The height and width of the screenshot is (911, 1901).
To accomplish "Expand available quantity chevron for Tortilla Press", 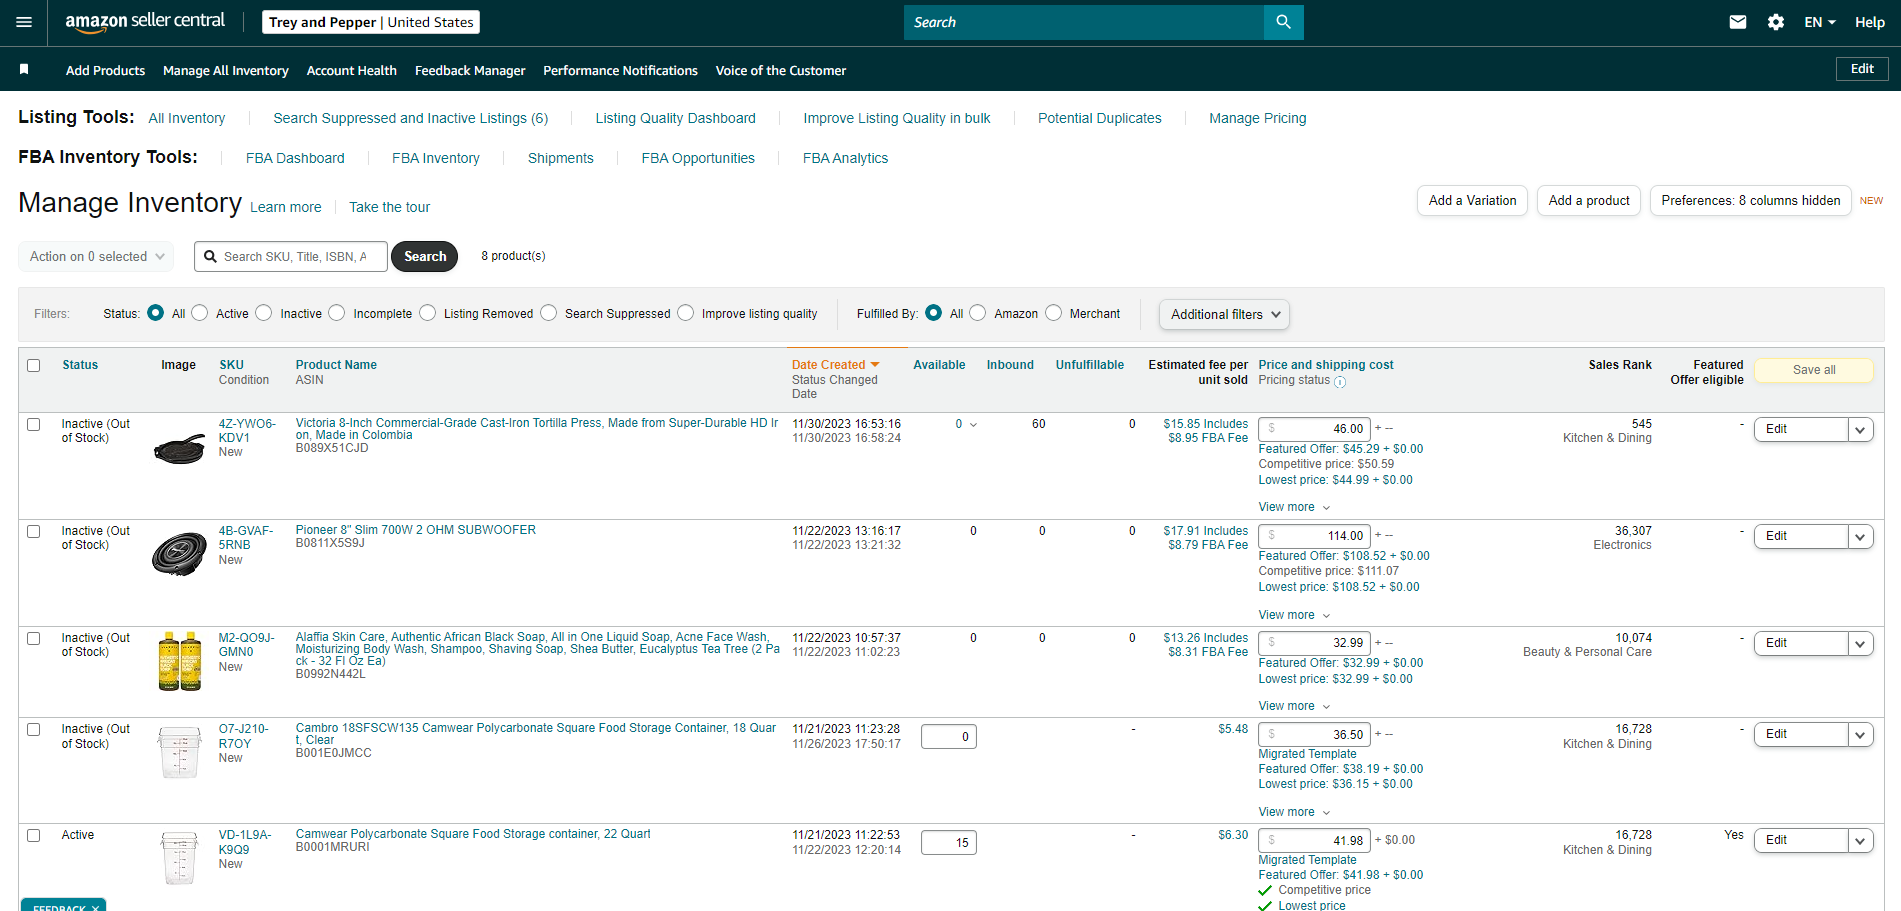I will pos(973,425).
